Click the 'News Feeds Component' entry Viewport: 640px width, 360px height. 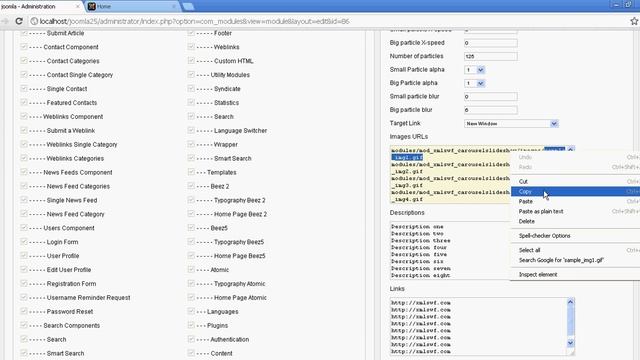[x=78, y=172]
